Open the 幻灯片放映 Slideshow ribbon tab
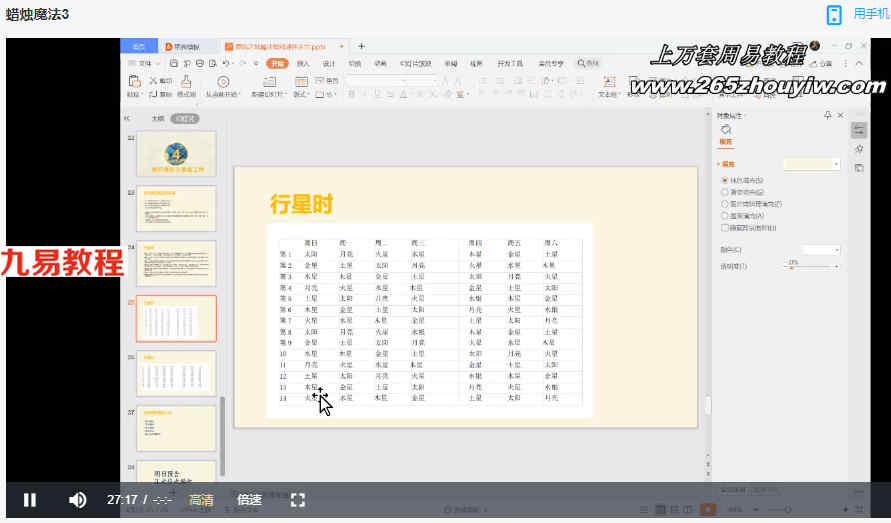 click(x=415, y=64)
